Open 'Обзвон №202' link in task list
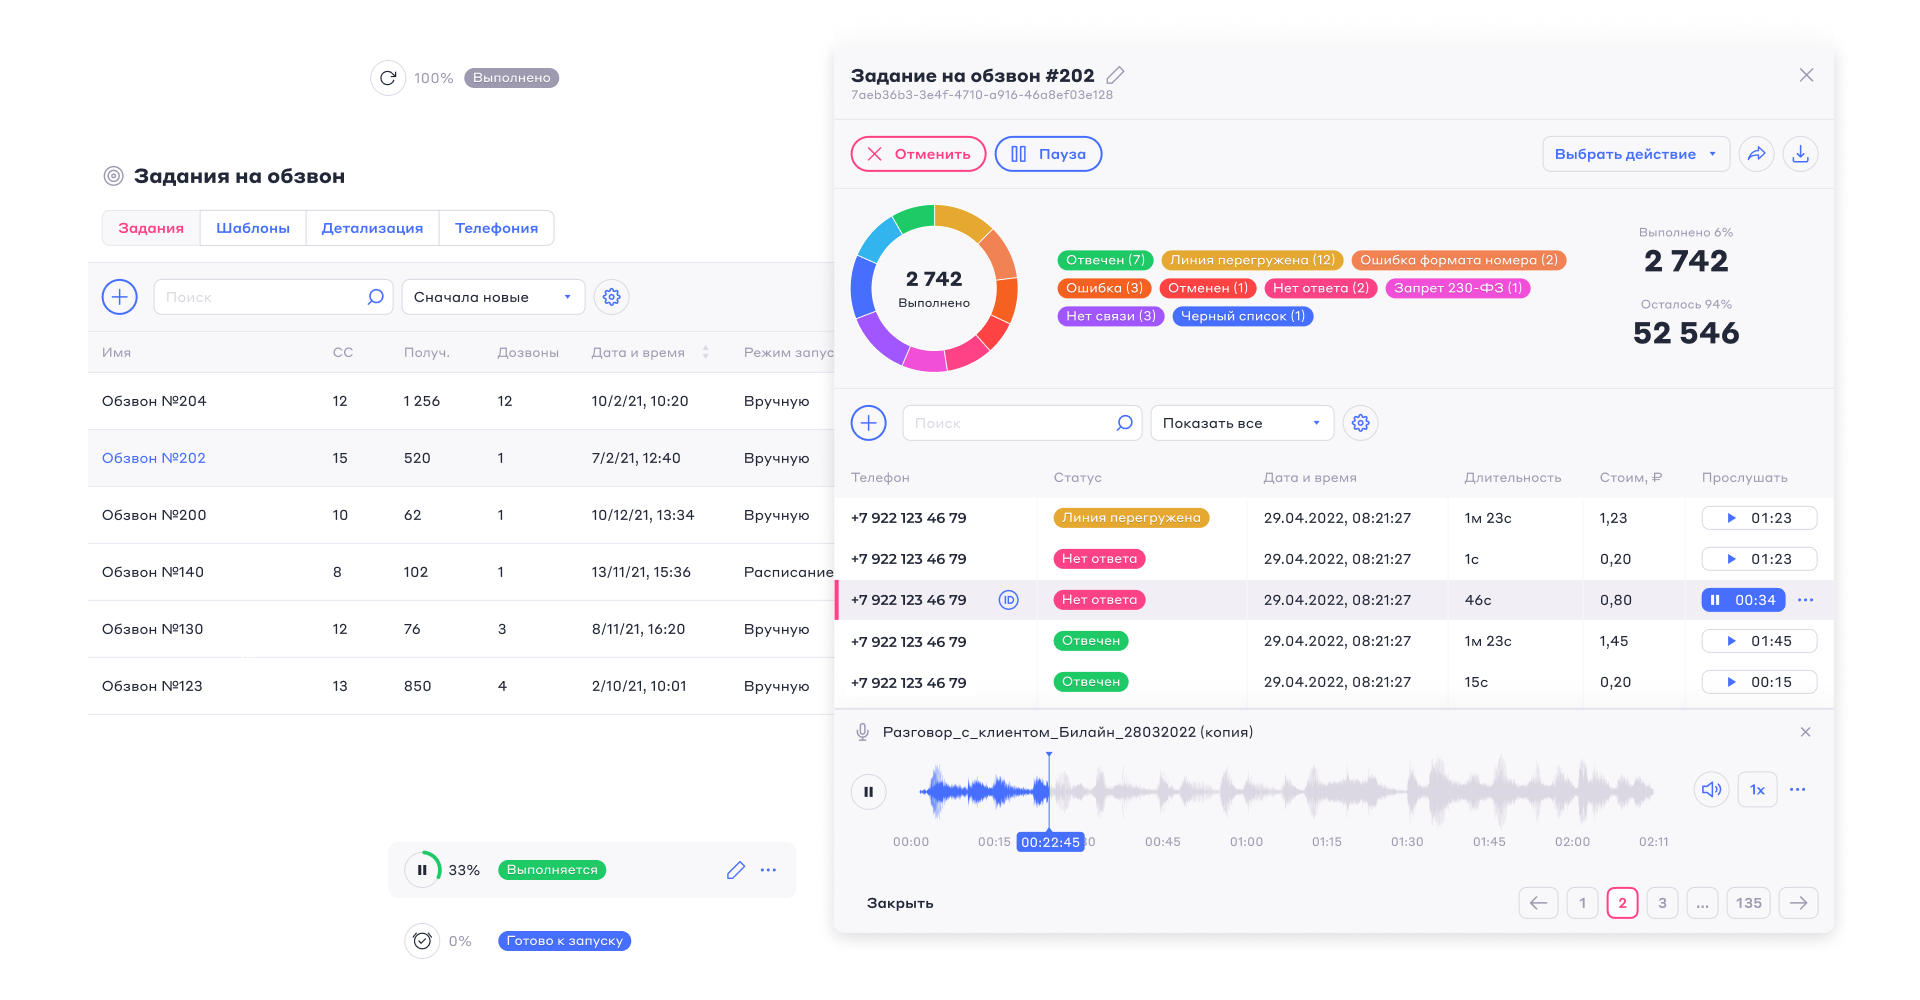Image resolution: width=1920 pixels, height=1000 pixels. [x=154, y=458]
